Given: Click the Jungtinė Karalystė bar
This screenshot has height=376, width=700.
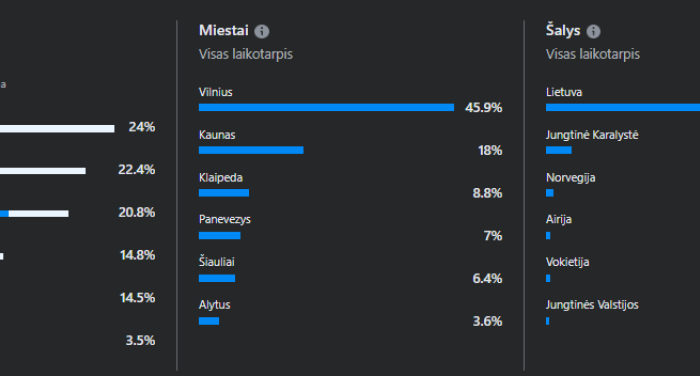Looking at the screenshot, I should pos(559,150).
